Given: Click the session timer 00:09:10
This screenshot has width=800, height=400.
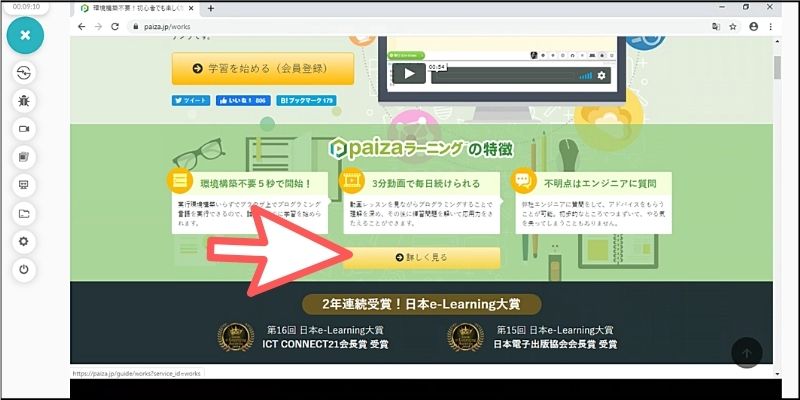Looking at the screenshot, I should pyautogui.click(x=26, y=8).
